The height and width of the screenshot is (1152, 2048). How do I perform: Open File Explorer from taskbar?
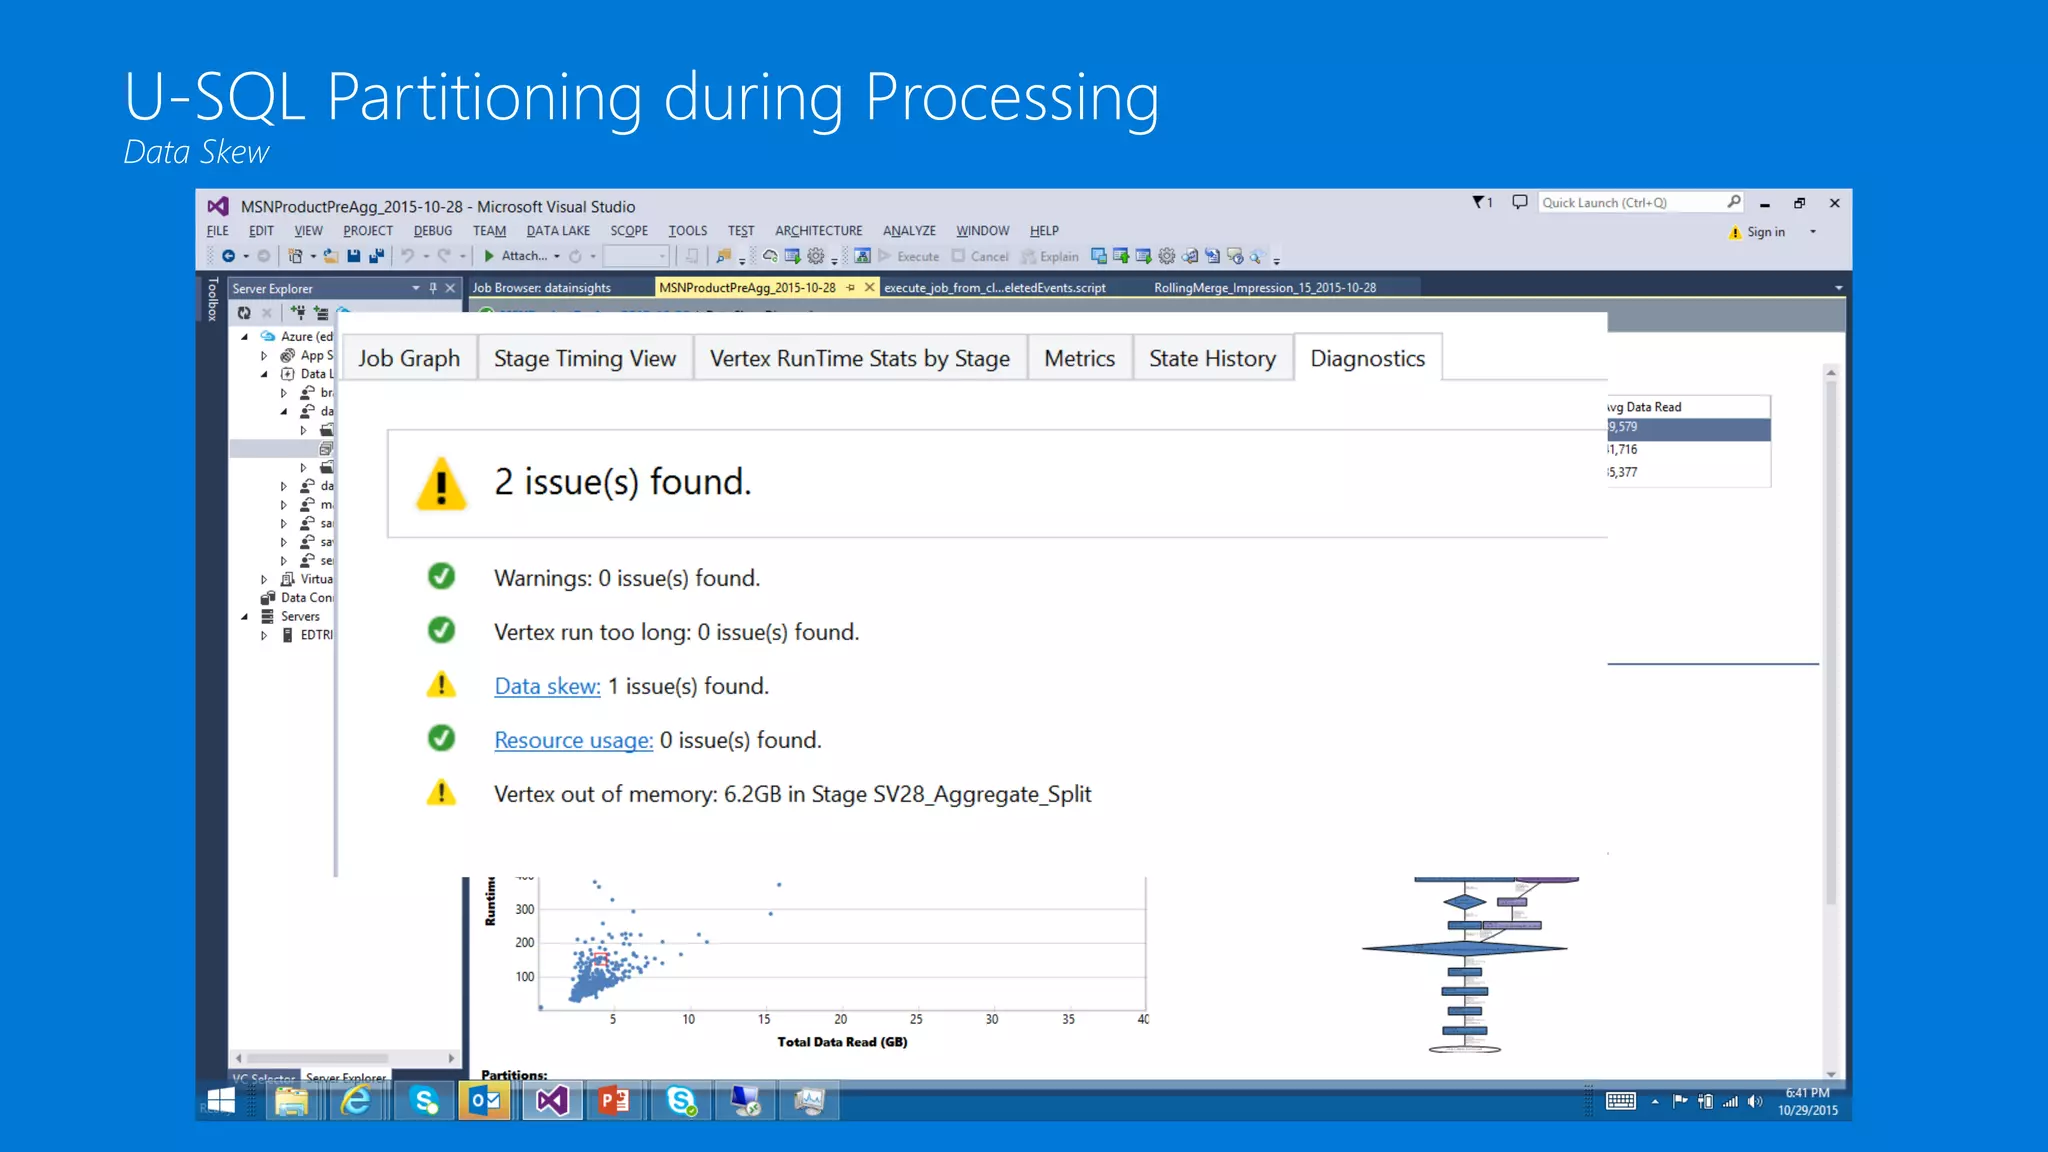(291, 1101)
